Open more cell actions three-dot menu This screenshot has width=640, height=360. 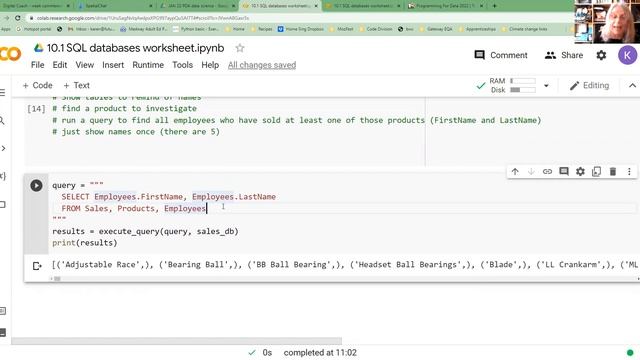[629, 172]
